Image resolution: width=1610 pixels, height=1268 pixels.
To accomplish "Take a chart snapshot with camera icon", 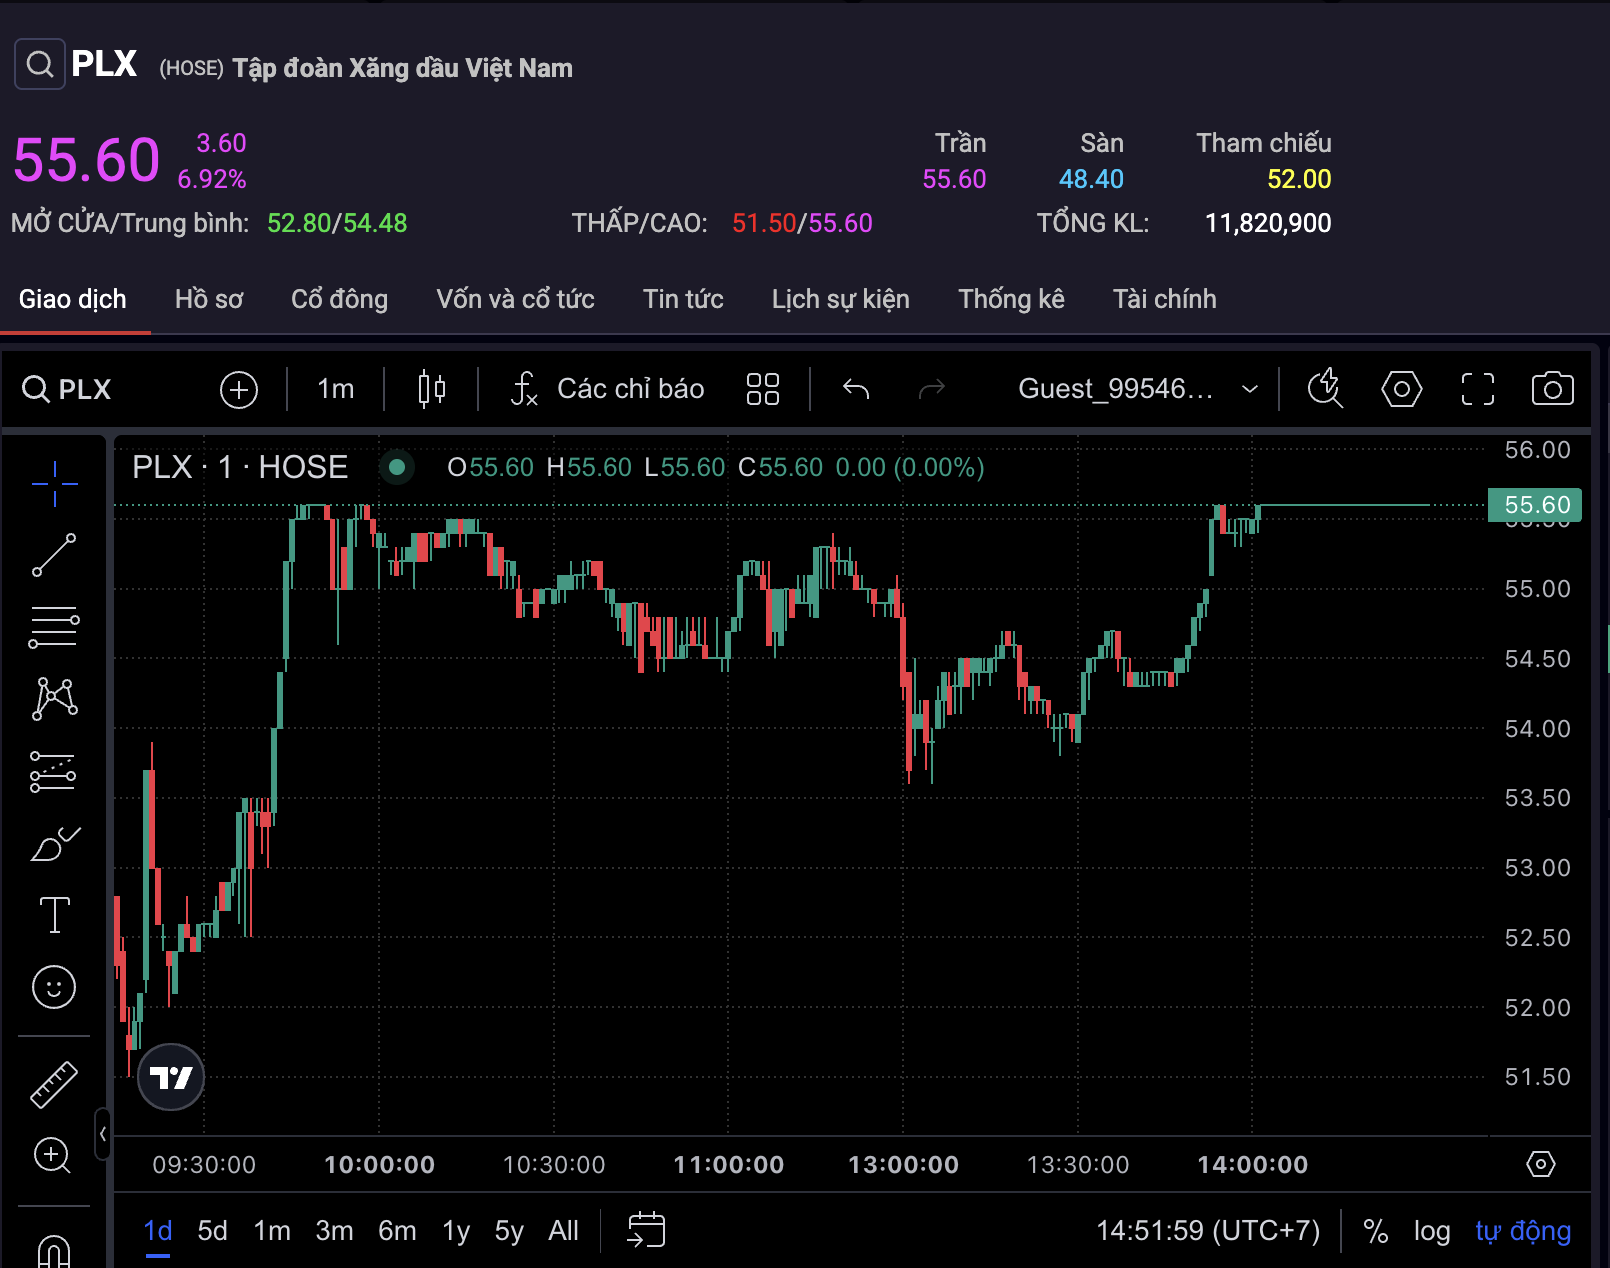I will [1552, 389].
